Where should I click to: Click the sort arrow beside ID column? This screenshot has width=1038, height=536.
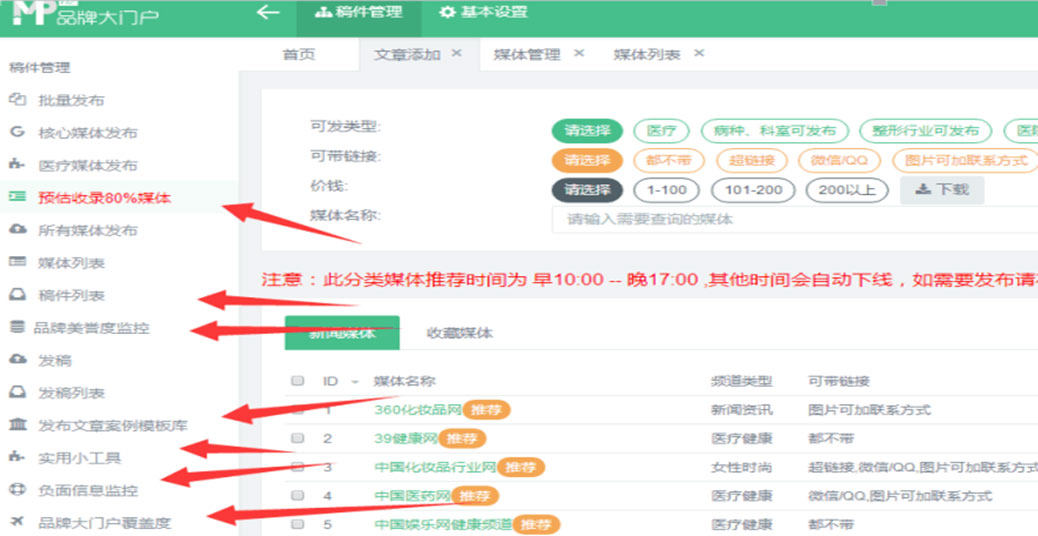pyautogui.click(x=354, y=382)
